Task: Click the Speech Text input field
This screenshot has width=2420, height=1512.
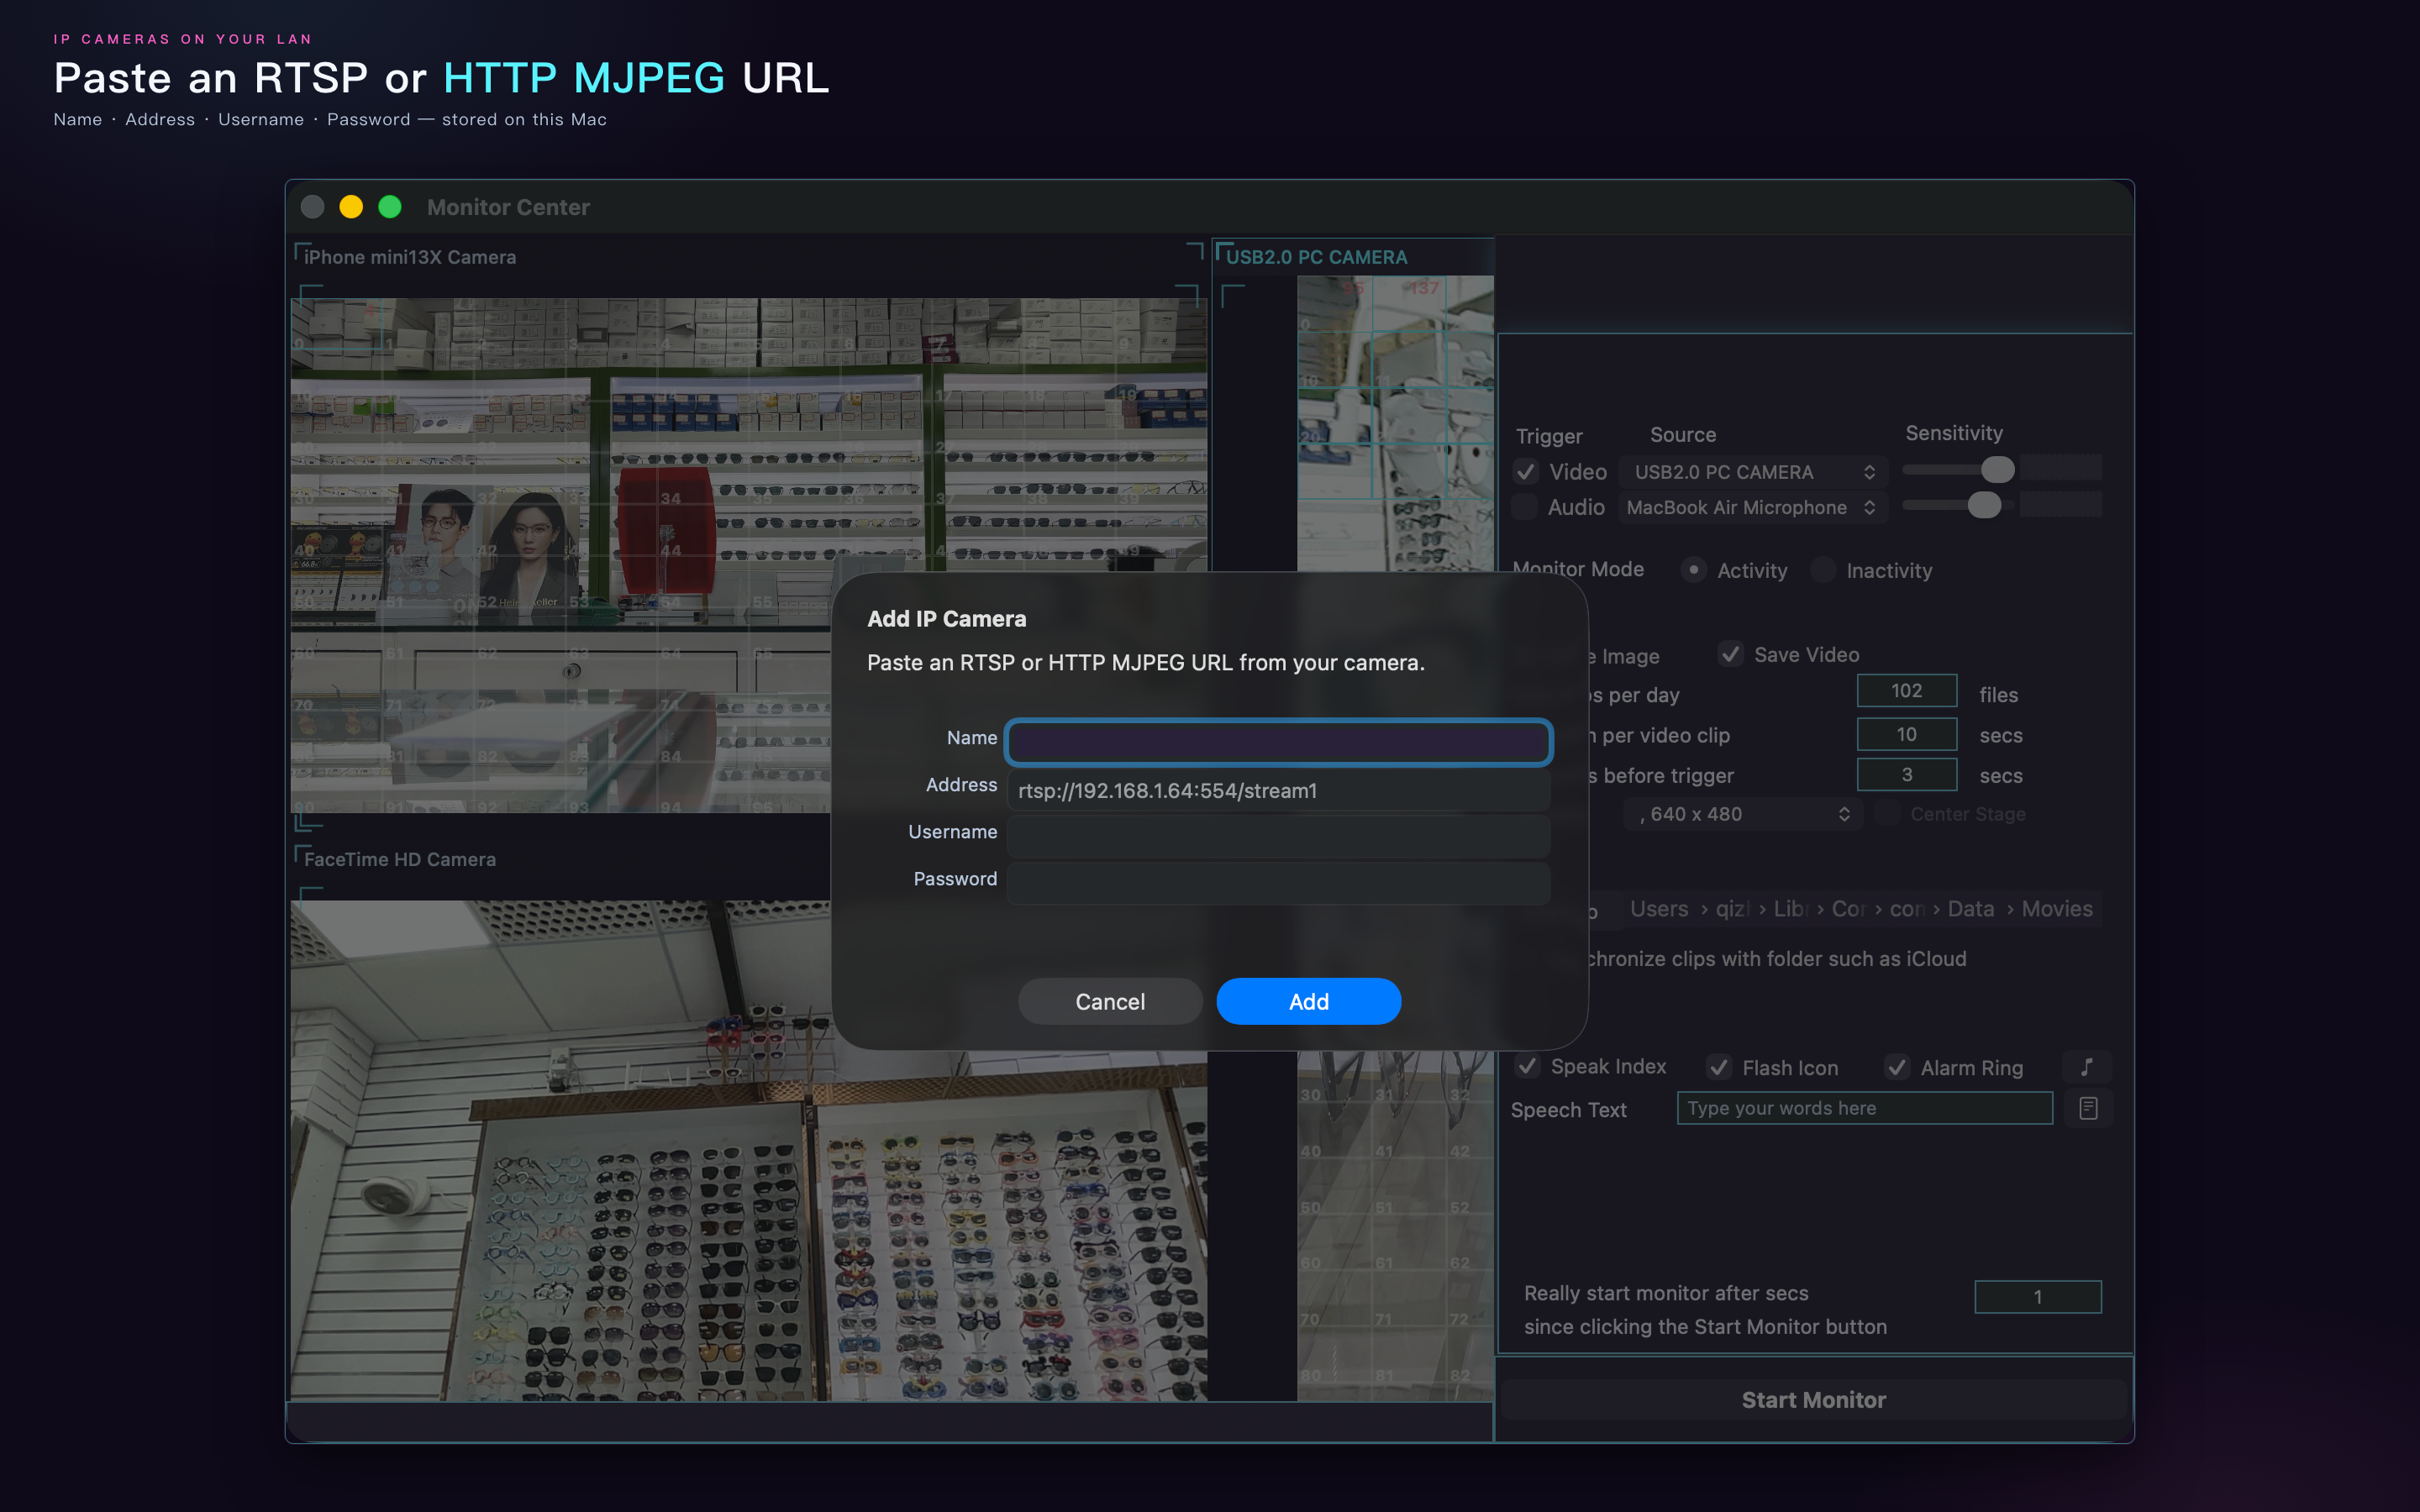Action: tap(1864, 1108)
